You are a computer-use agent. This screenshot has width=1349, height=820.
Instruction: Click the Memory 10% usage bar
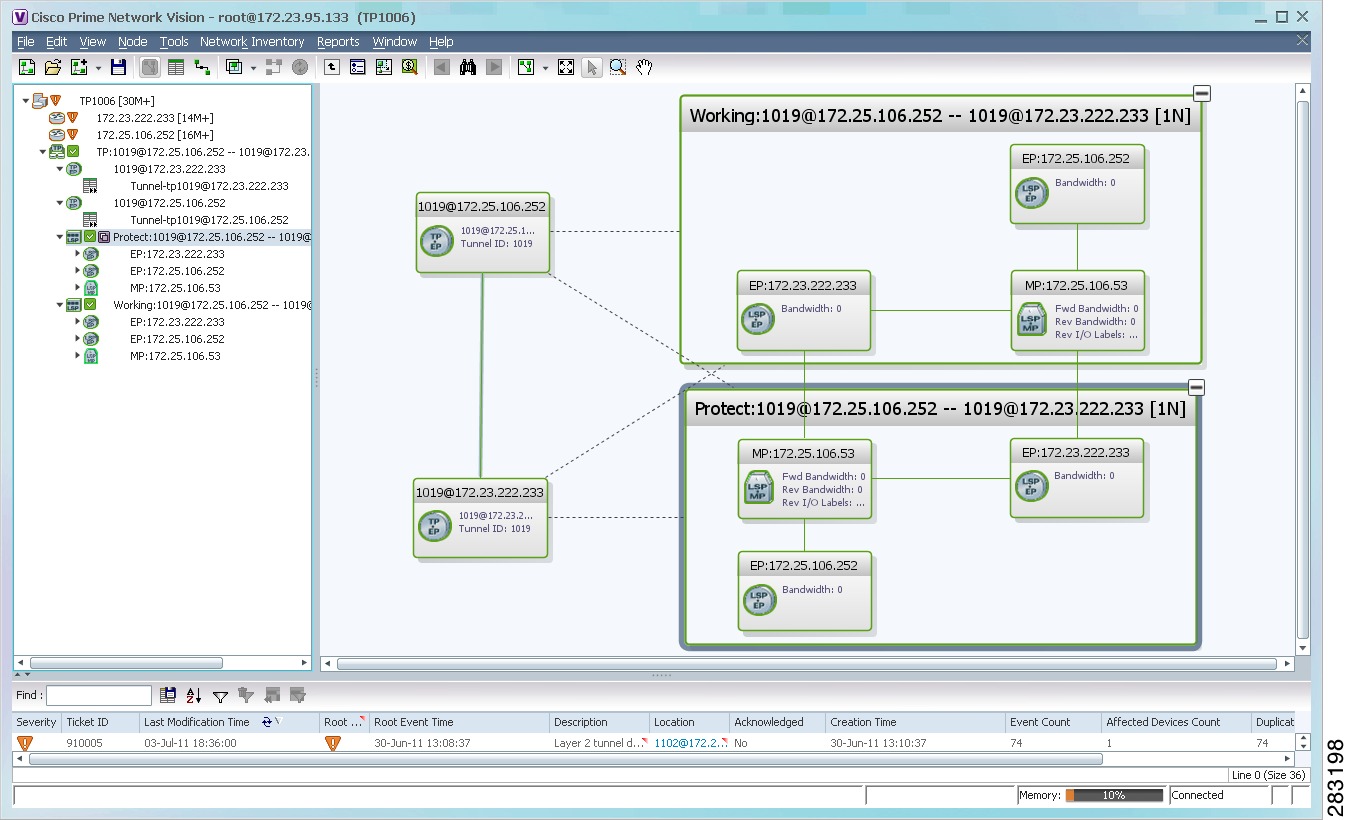pos(1114,795)
